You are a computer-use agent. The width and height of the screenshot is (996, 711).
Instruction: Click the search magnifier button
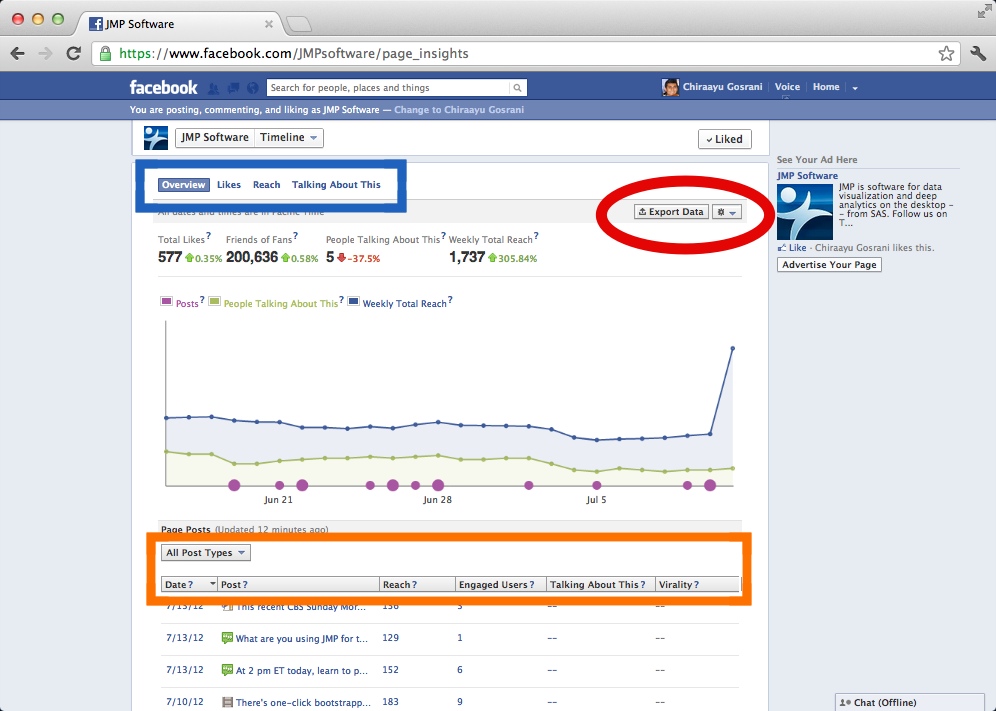coord(518,88)
